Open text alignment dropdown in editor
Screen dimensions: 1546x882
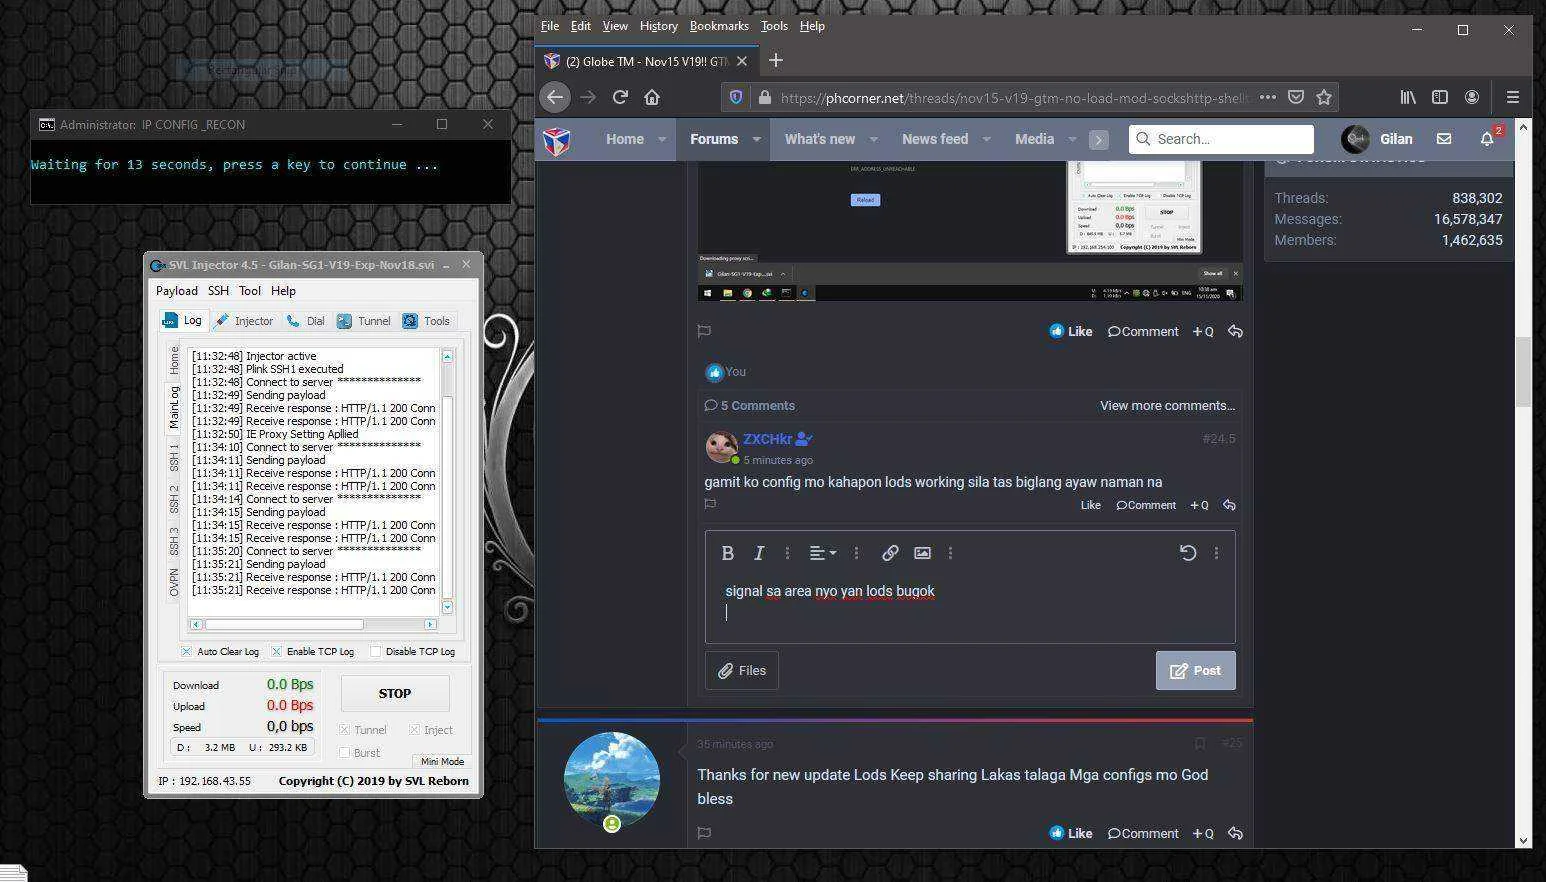822,552
